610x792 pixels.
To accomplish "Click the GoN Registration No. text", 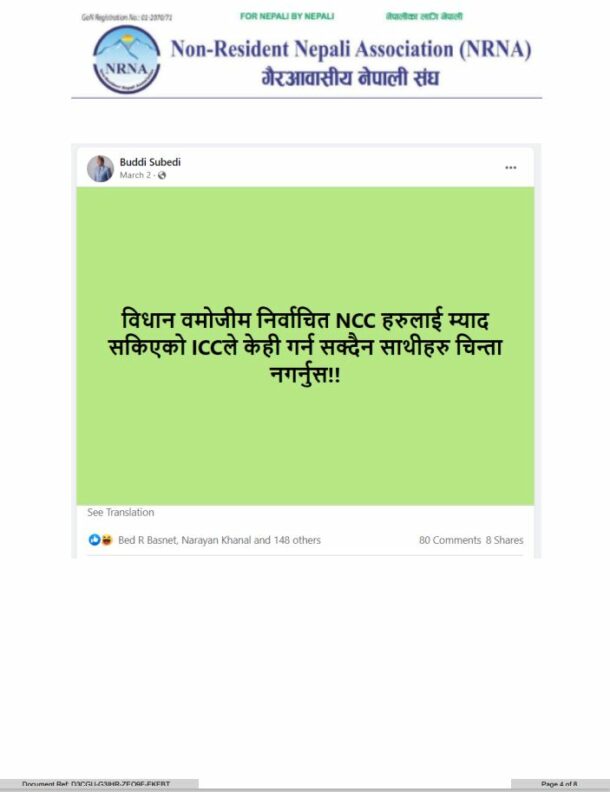I will coord(127,17).
